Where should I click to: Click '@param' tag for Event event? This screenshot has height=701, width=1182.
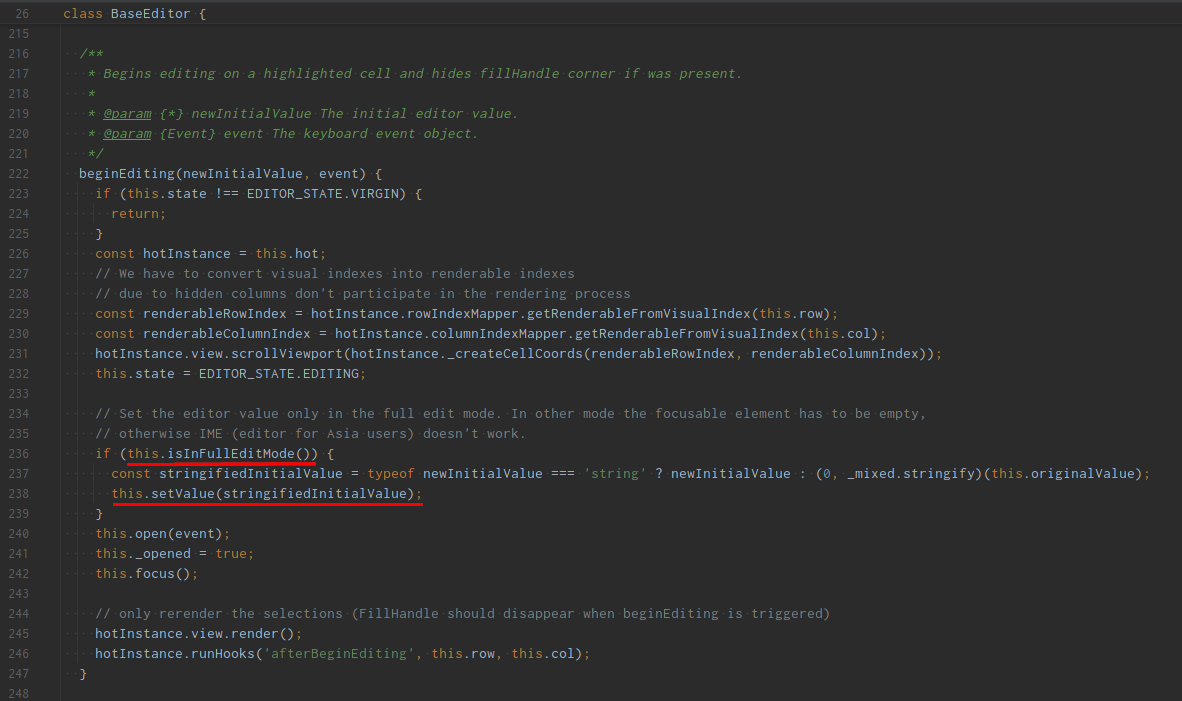coord(127,133)
